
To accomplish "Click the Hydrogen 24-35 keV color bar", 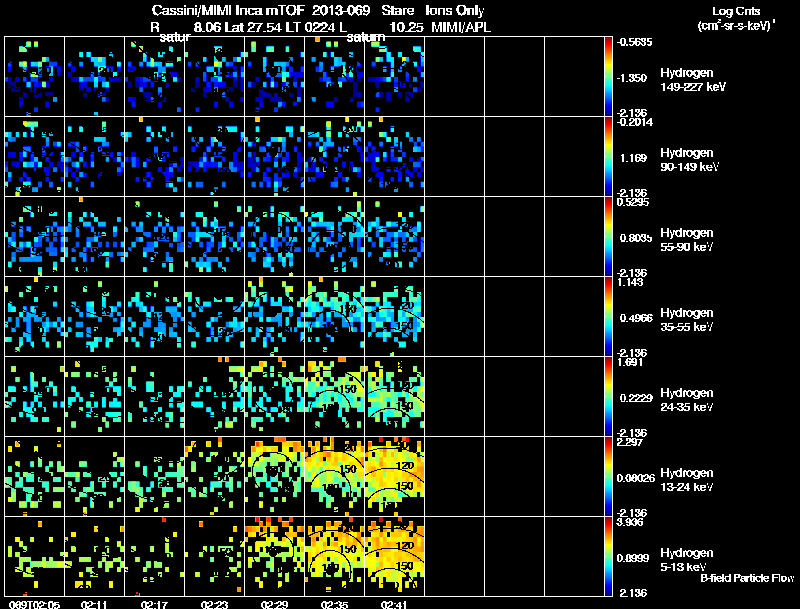I will coord(608,397).
